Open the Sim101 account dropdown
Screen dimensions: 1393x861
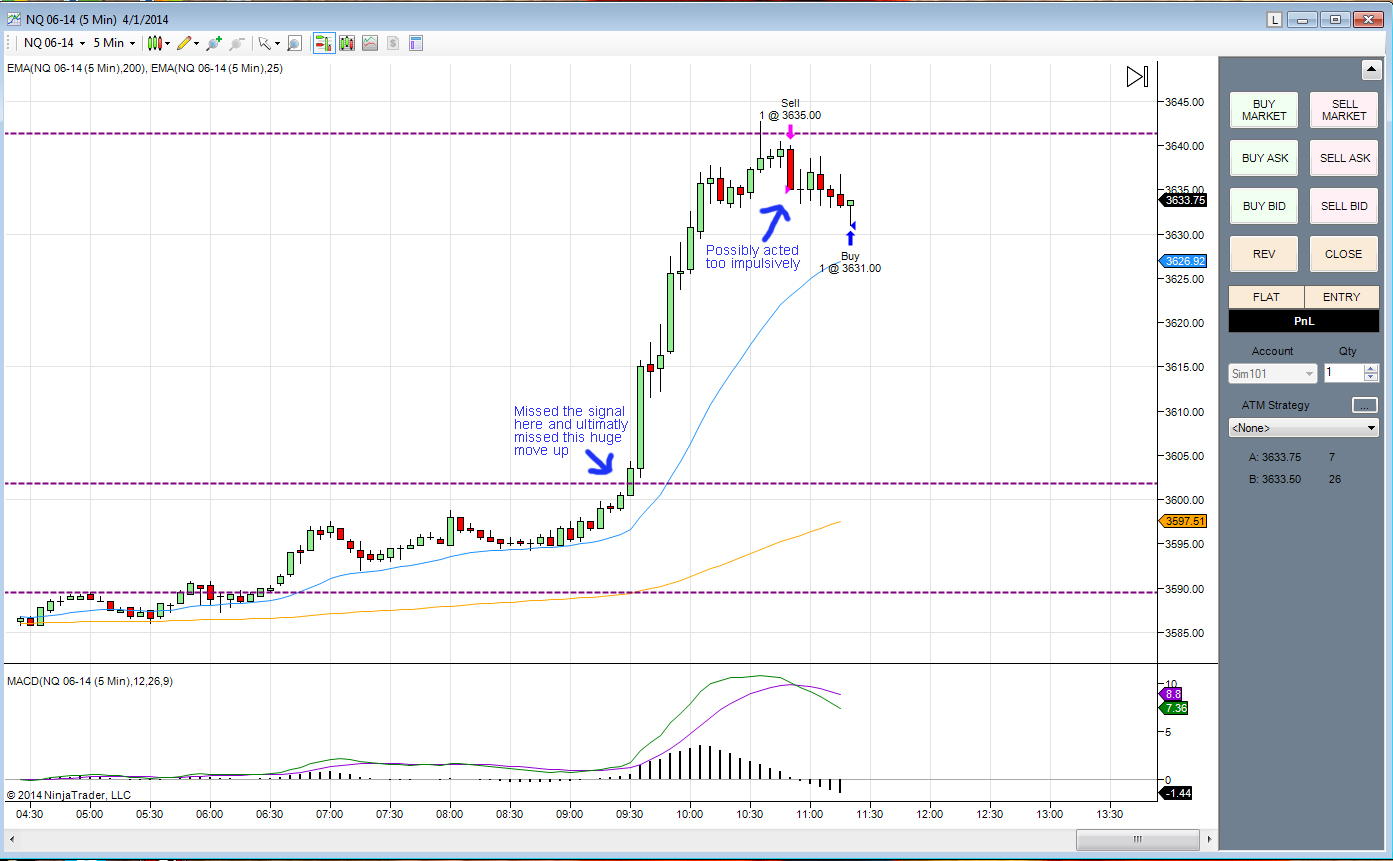coord(1273,373)
